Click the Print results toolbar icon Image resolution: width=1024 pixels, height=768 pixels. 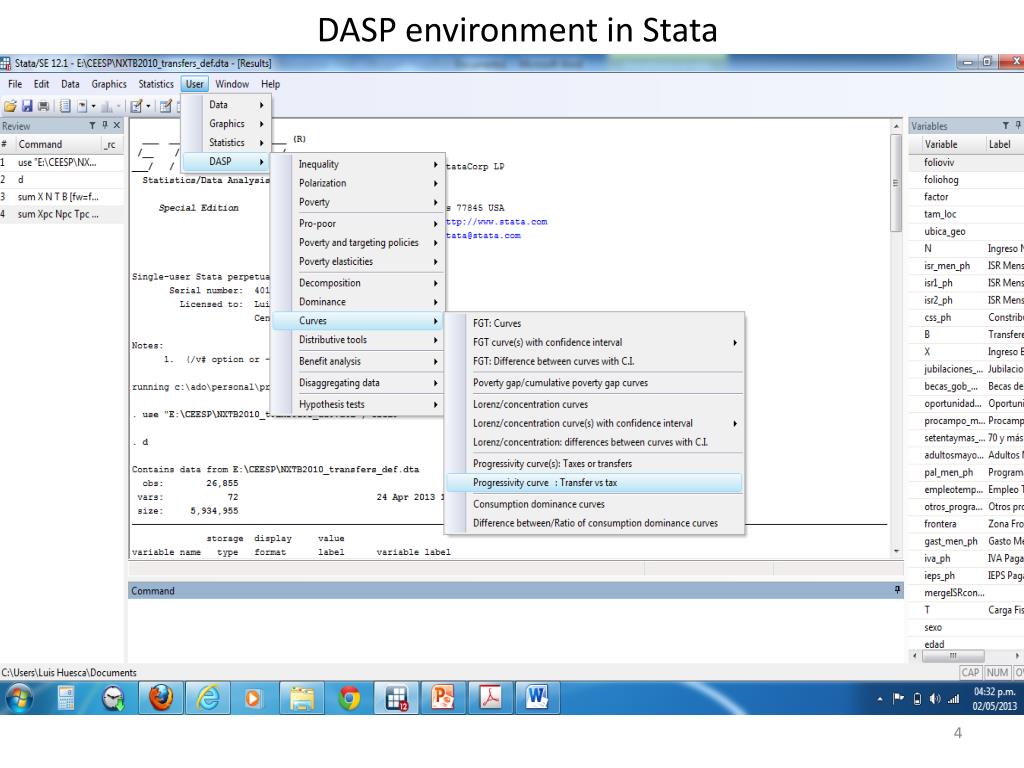44,106
